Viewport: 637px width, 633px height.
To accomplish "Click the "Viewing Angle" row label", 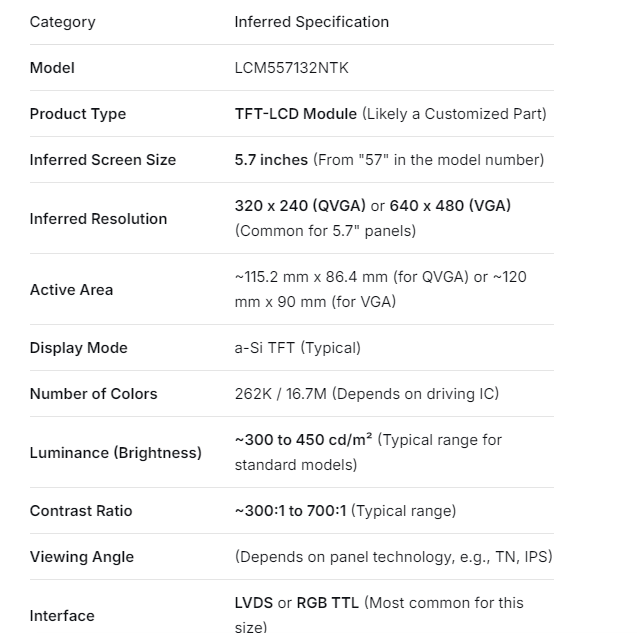I will click(x=81, y=557).
